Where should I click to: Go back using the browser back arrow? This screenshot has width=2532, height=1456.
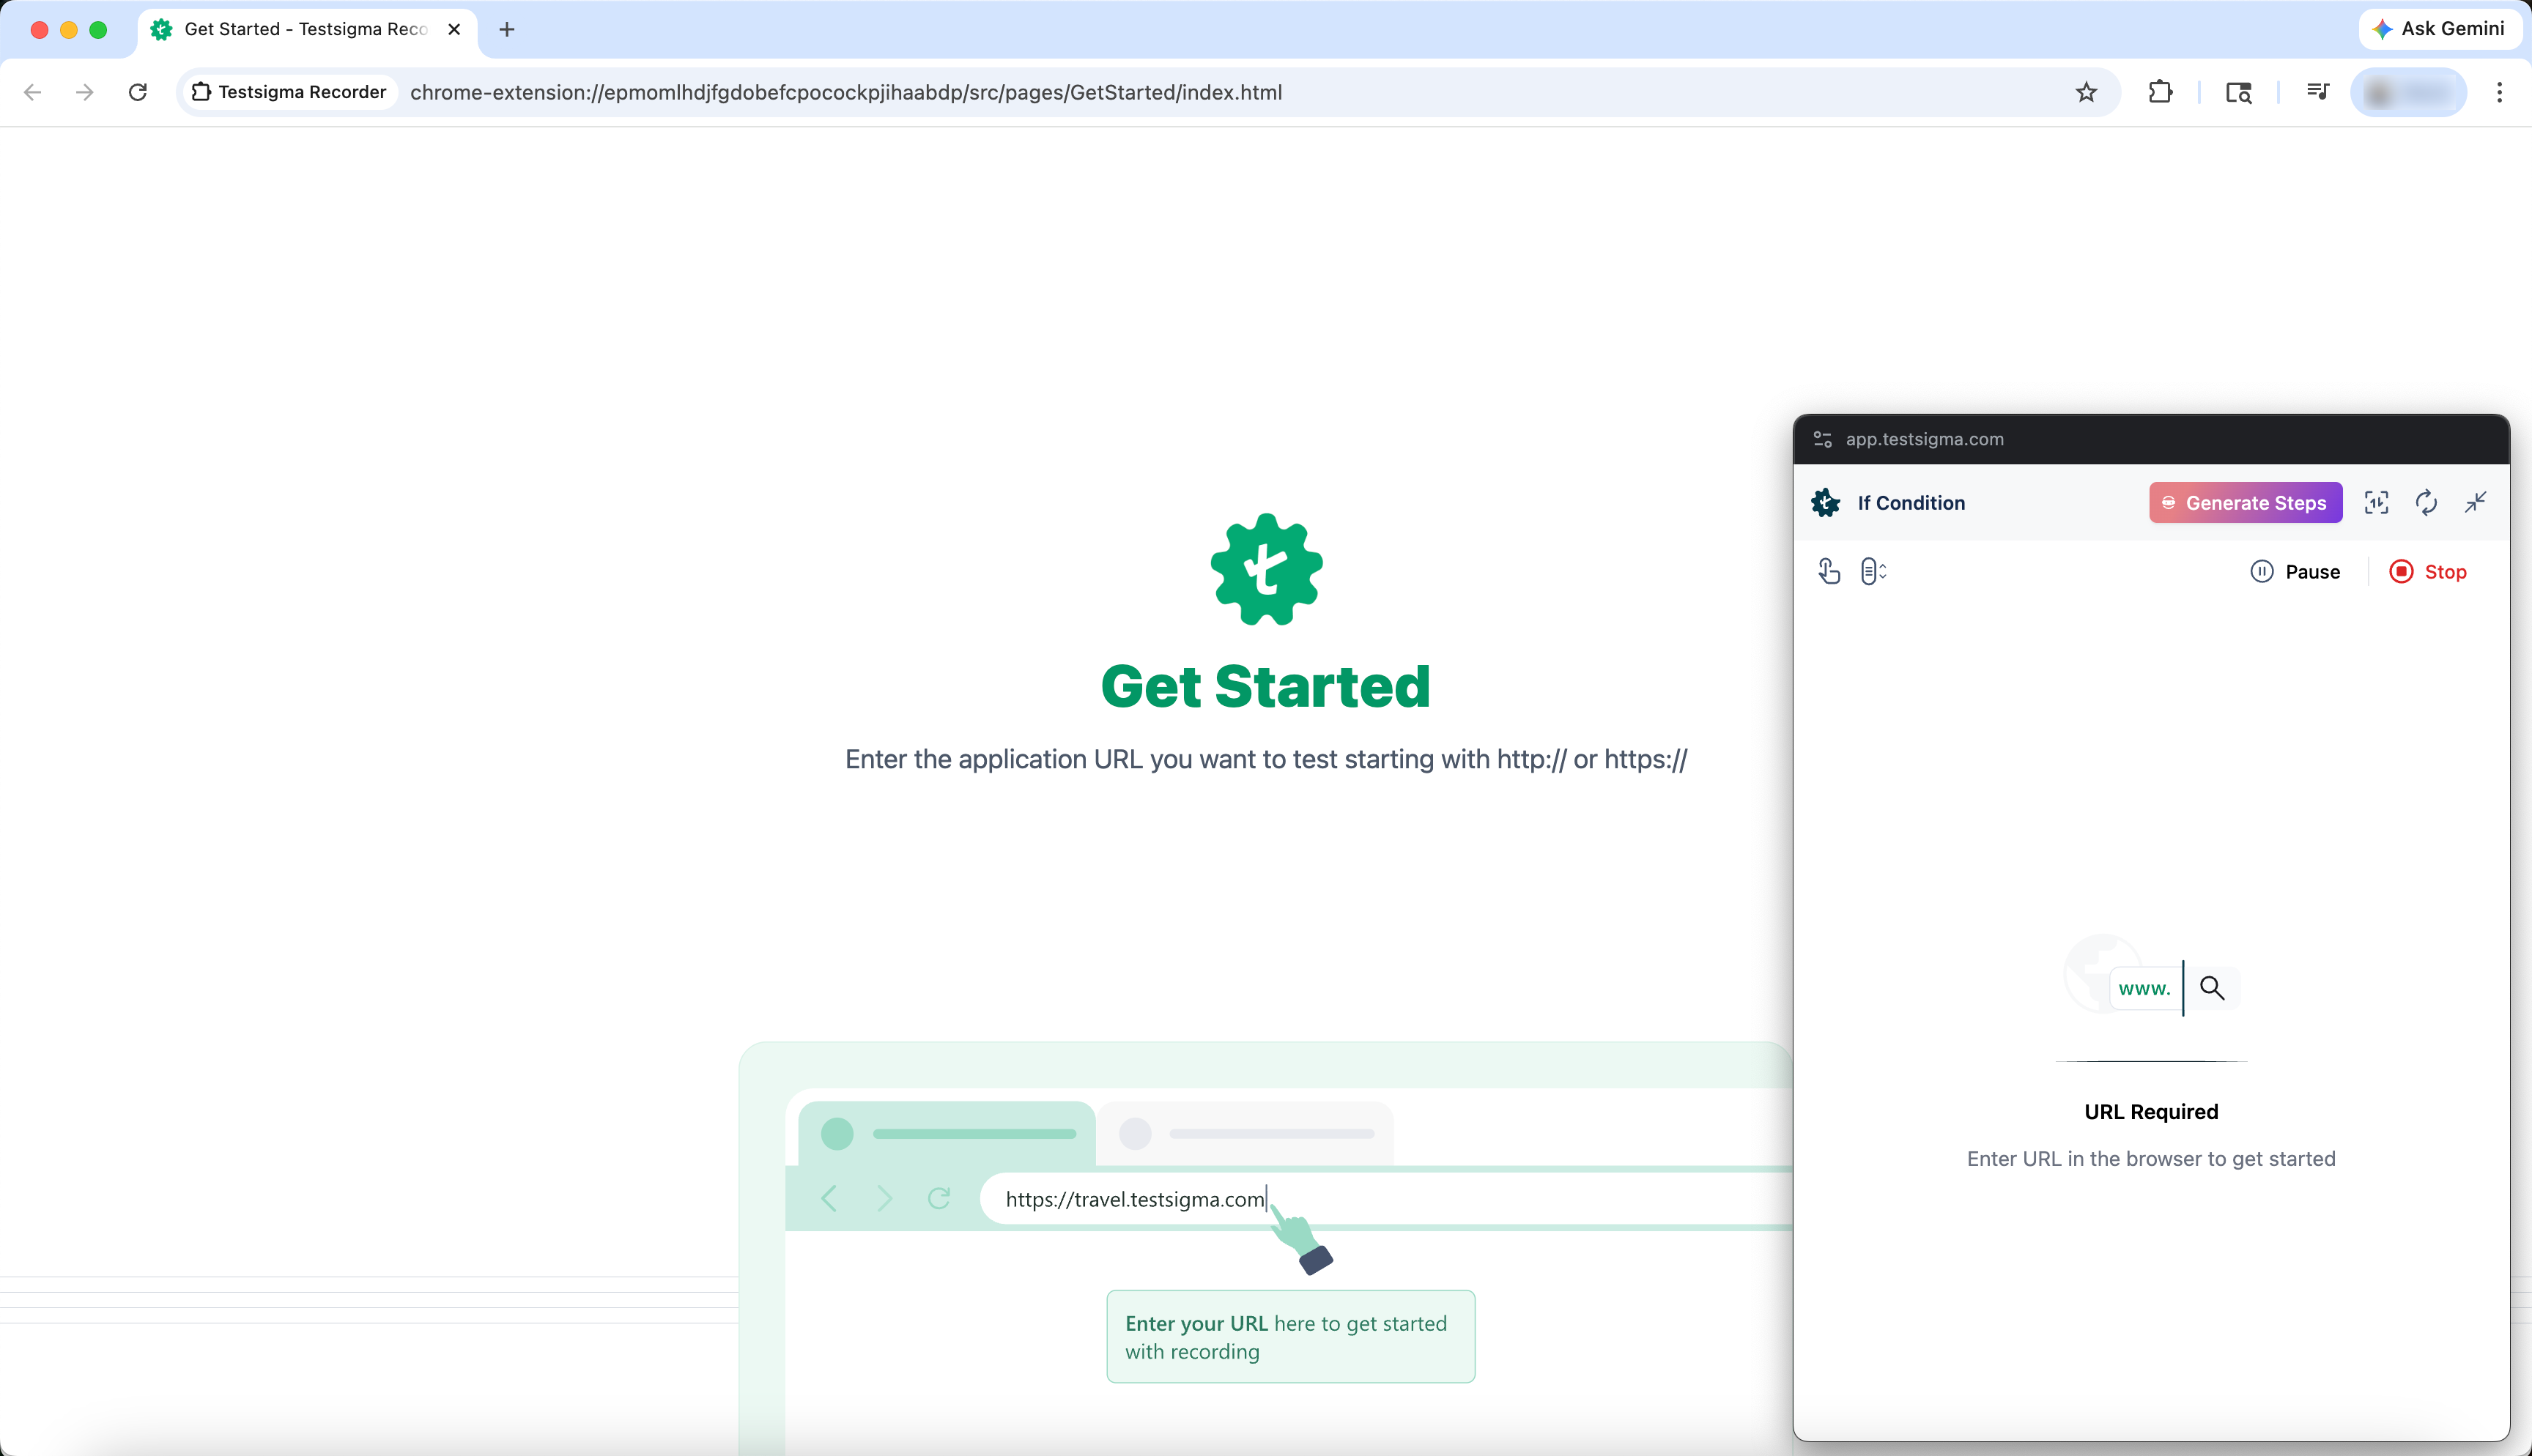(x=33, y=92)
